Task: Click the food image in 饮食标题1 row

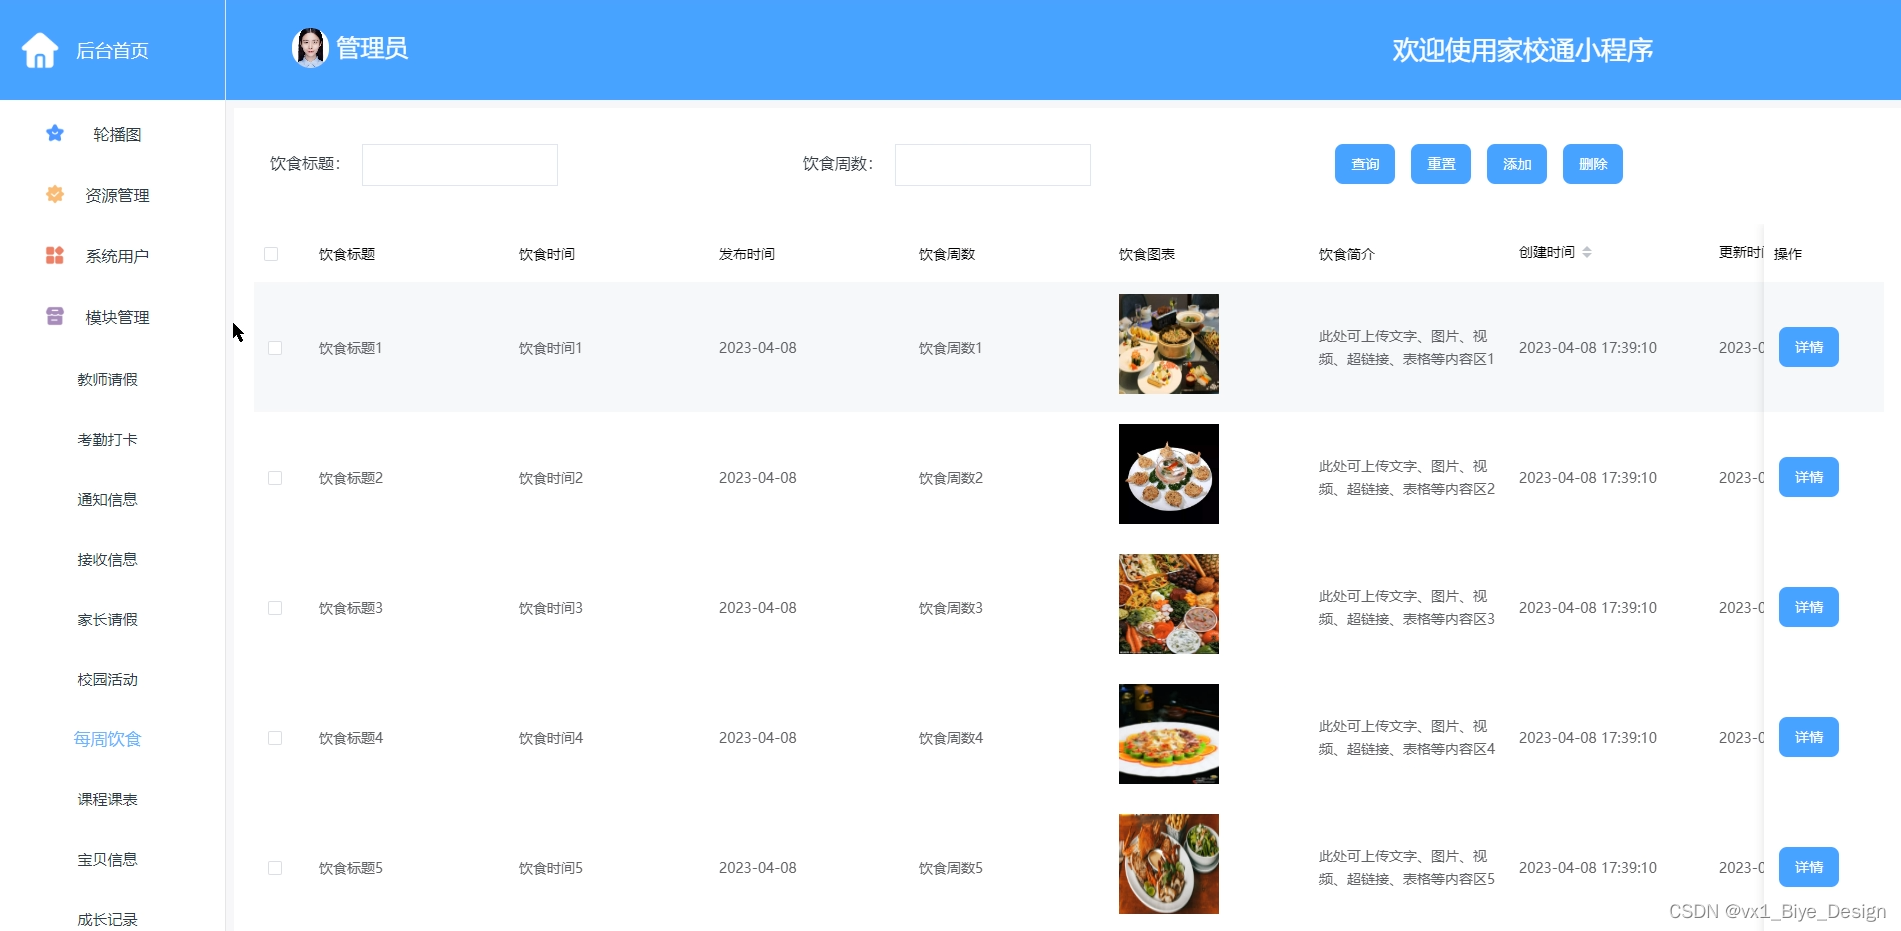Action: pyautogui.click(x=1169, y=344)
